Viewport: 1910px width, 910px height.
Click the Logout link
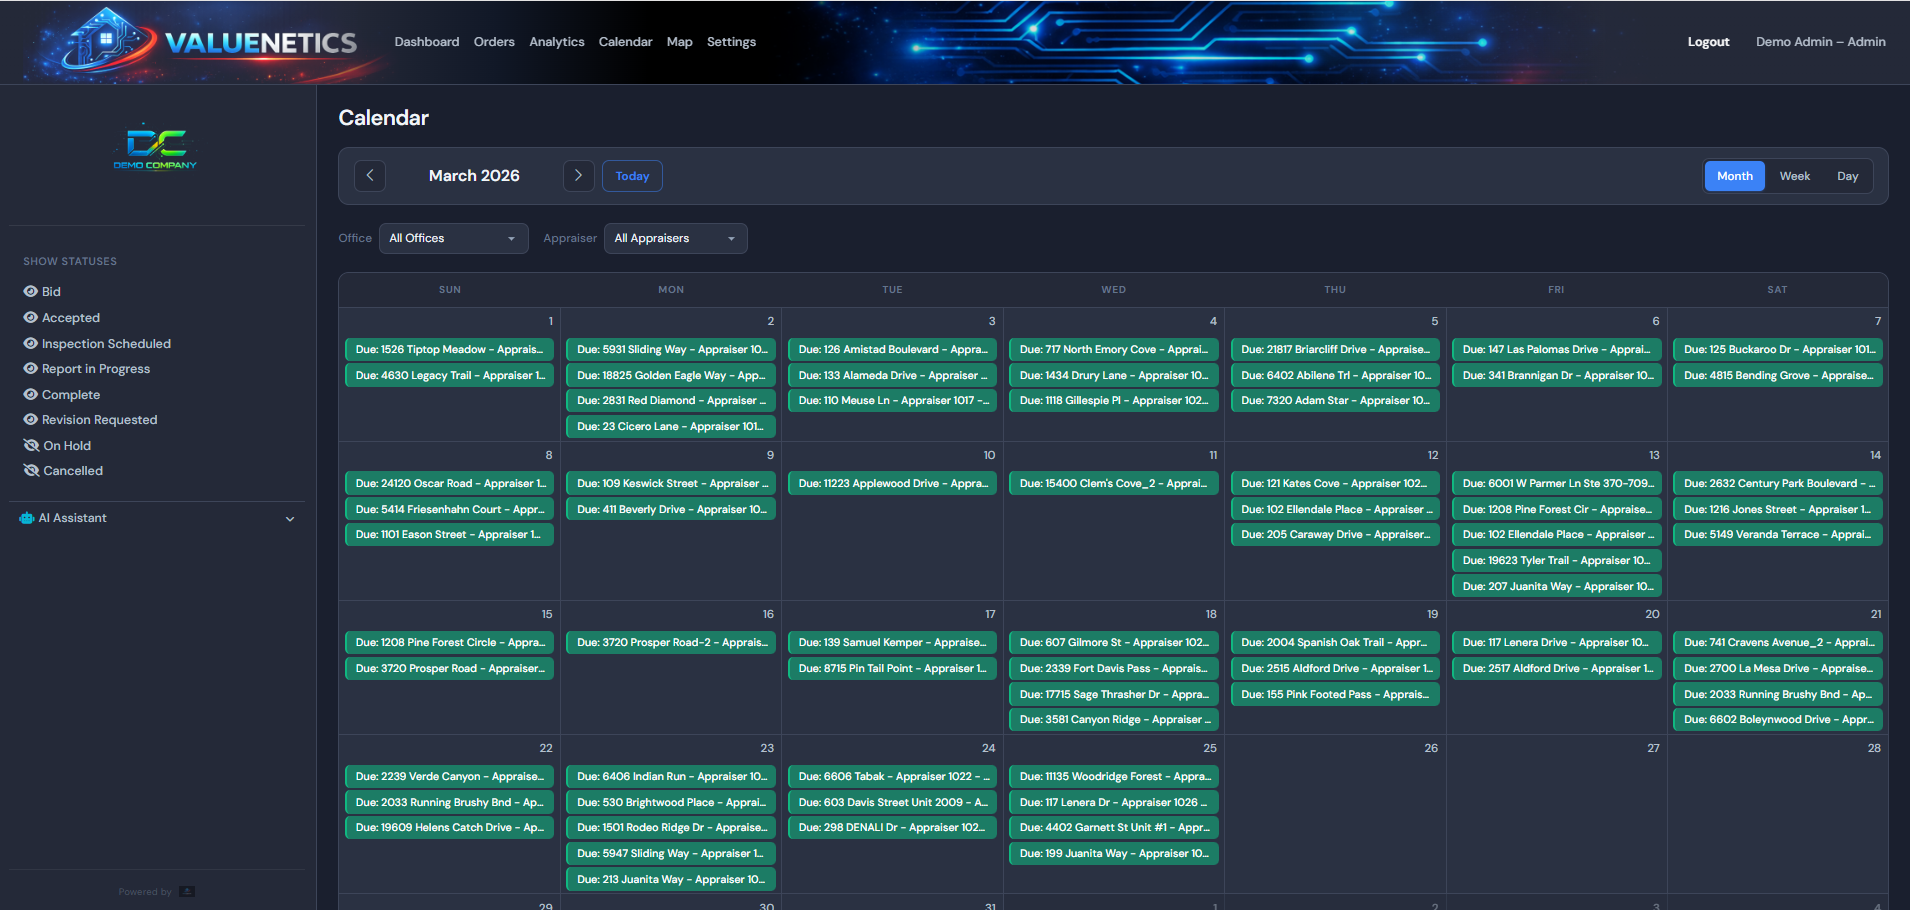pos(1708,41)
